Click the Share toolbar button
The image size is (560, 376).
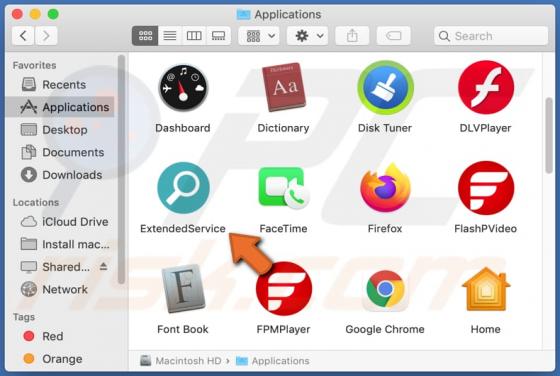tap(352, 36)
